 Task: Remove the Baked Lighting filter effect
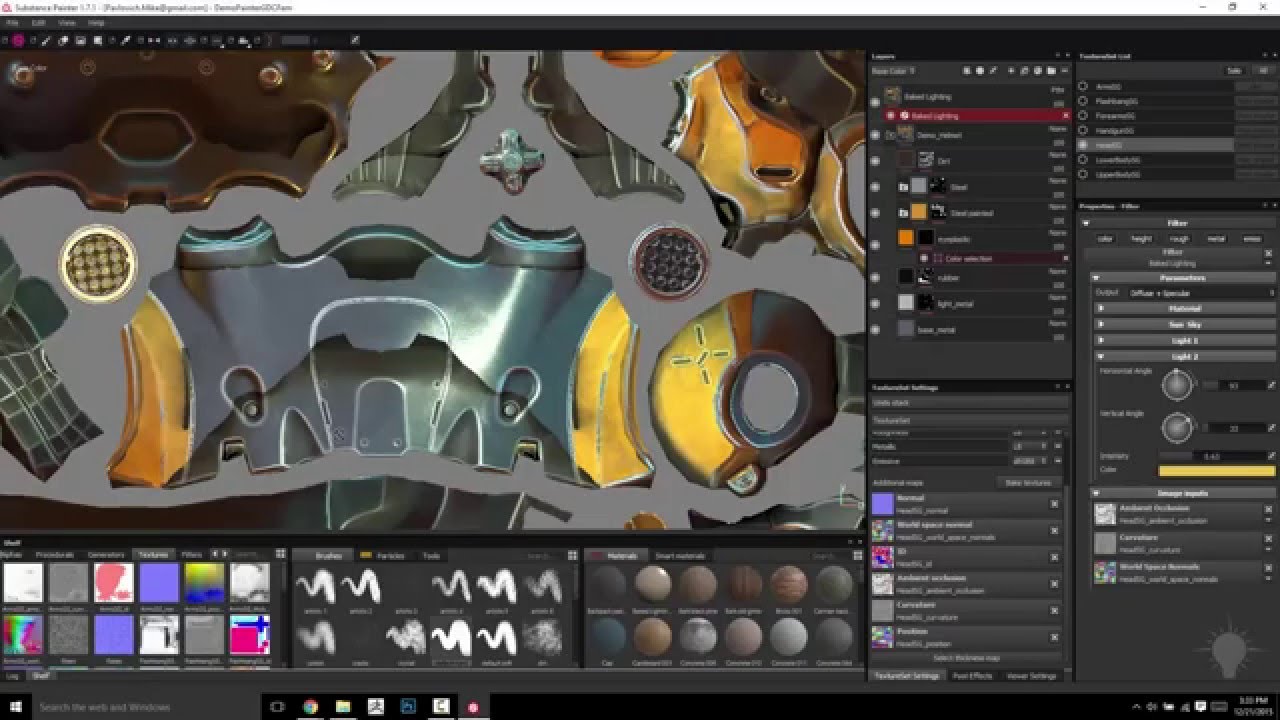pos(1065,116)
